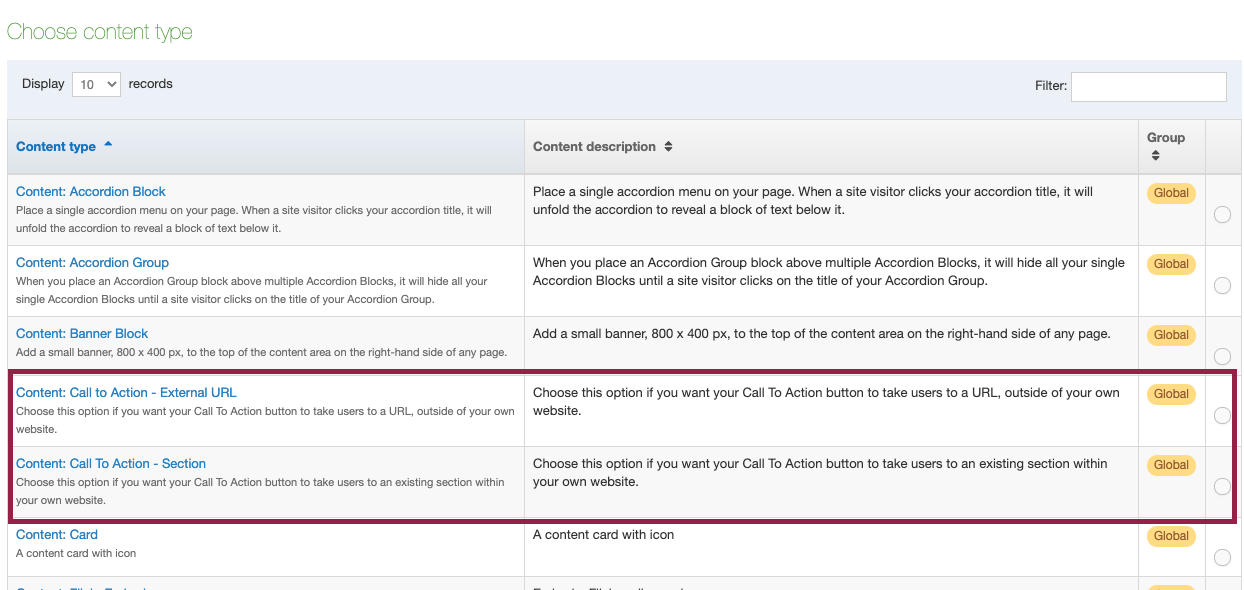Screen dimensions: 1244x590
Task: Select radio button for Call to Action External URL
Action: click(1222, 415)
